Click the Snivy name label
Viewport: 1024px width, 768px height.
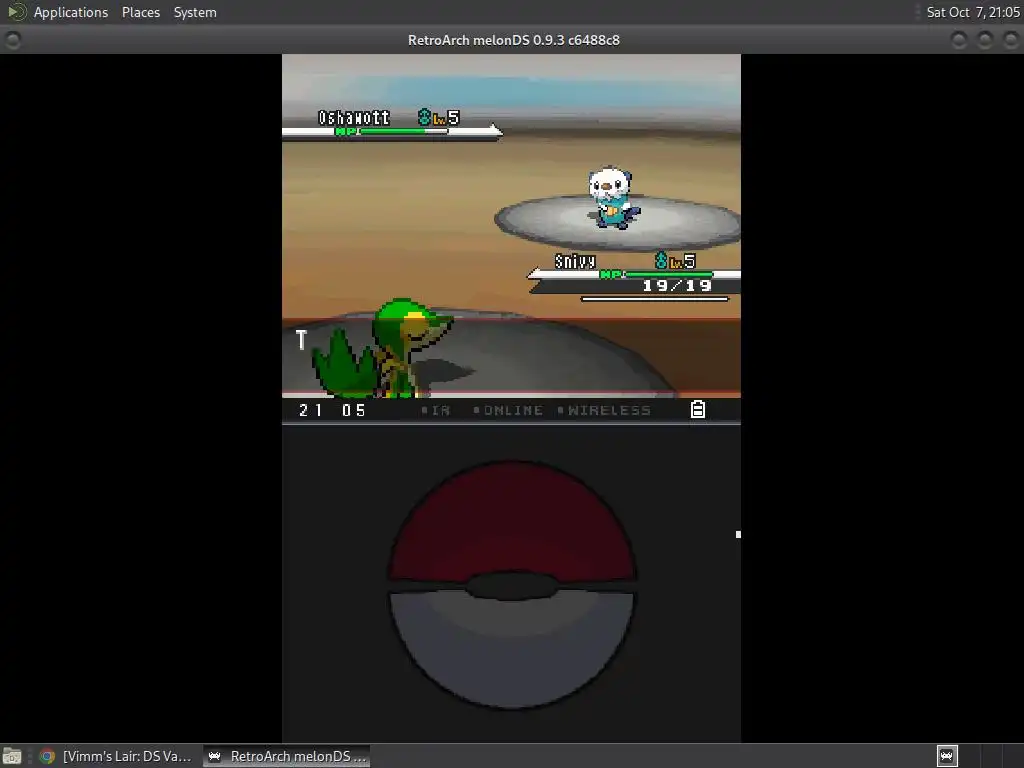tap(575, 261)
